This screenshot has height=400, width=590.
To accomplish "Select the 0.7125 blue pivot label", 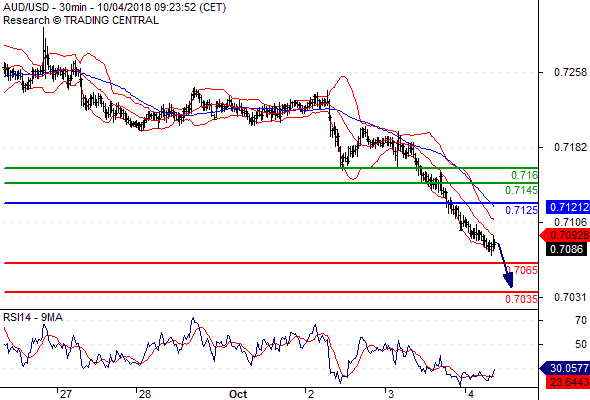I will [521, 210].
